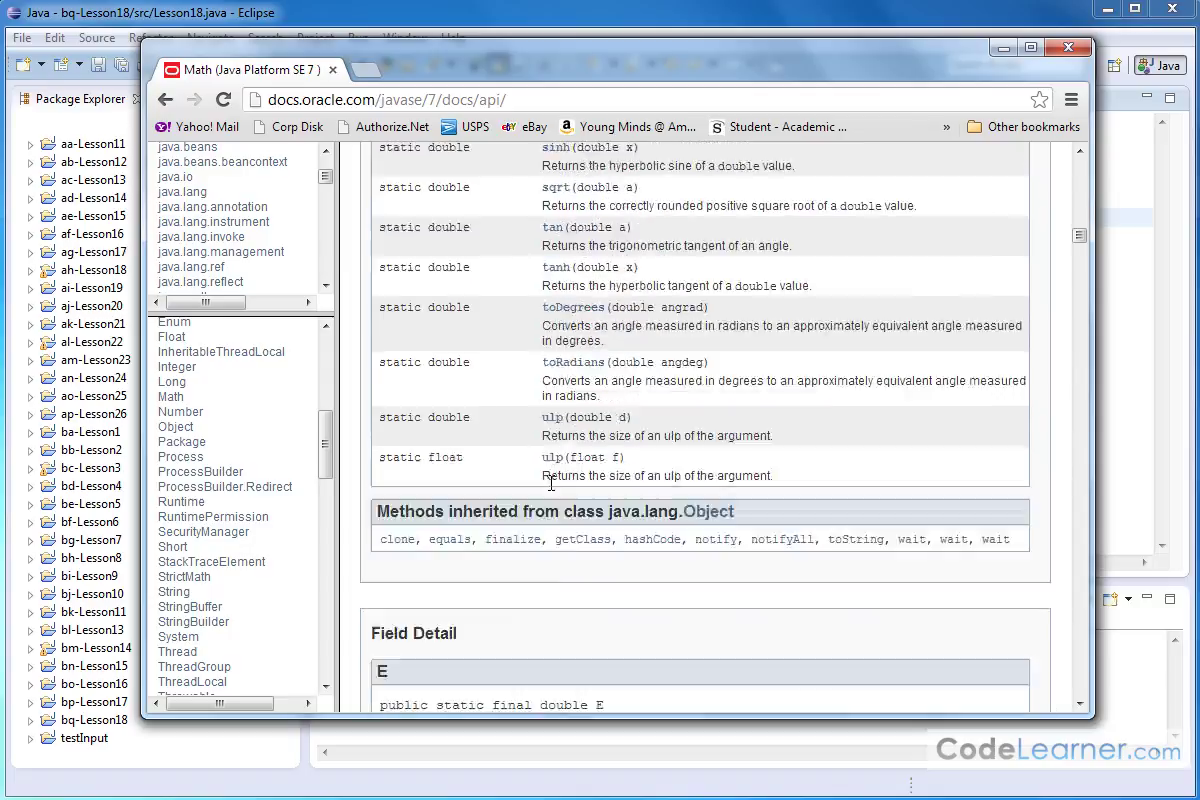The width and height of the screenshot is (1200, 800).
Task: Open the toDegrees method link
Action: pos(573,307)
